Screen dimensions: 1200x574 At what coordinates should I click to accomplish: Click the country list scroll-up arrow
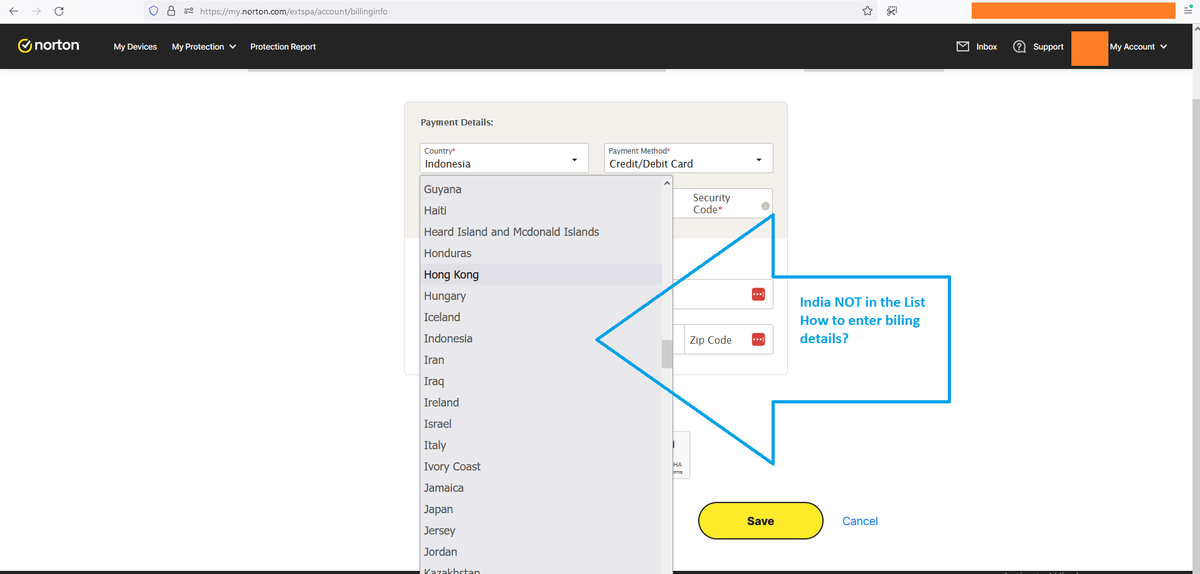667,184
